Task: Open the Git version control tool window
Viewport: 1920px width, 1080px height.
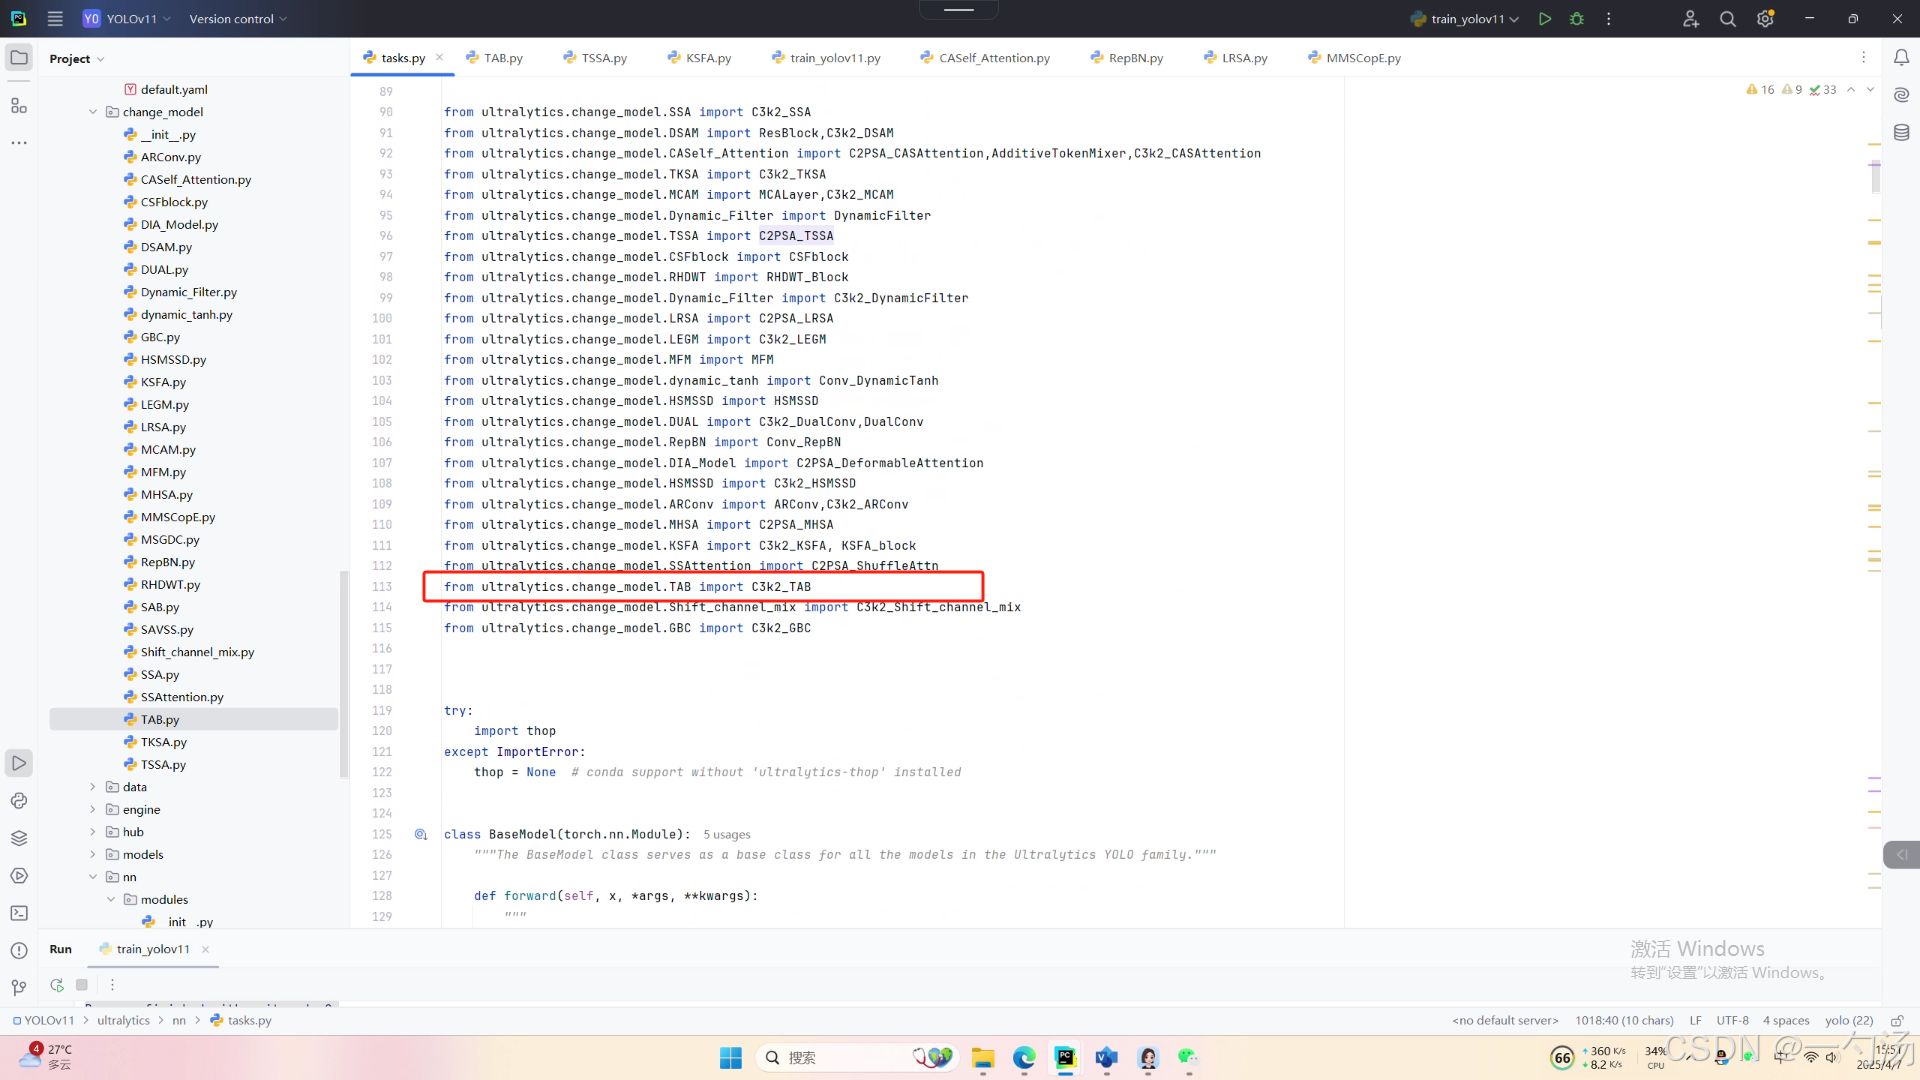Action: point(19,988)
